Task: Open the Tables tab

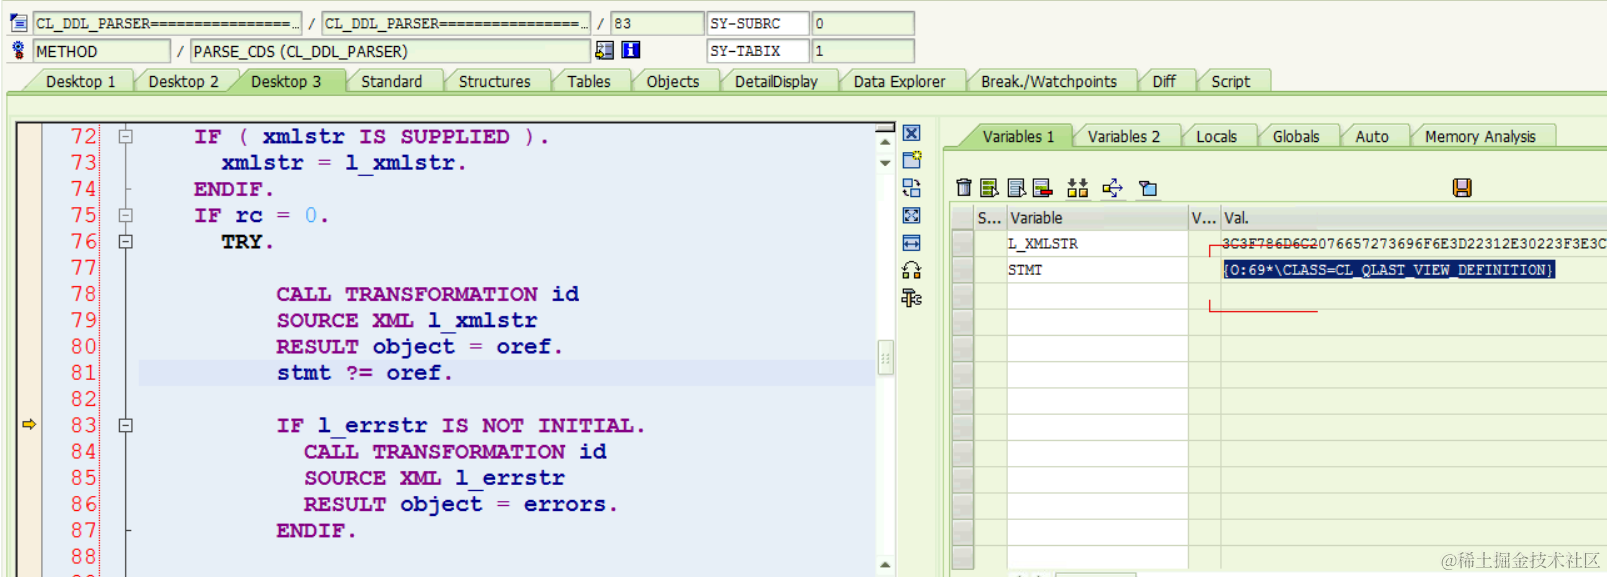Action: pos(588,81)
